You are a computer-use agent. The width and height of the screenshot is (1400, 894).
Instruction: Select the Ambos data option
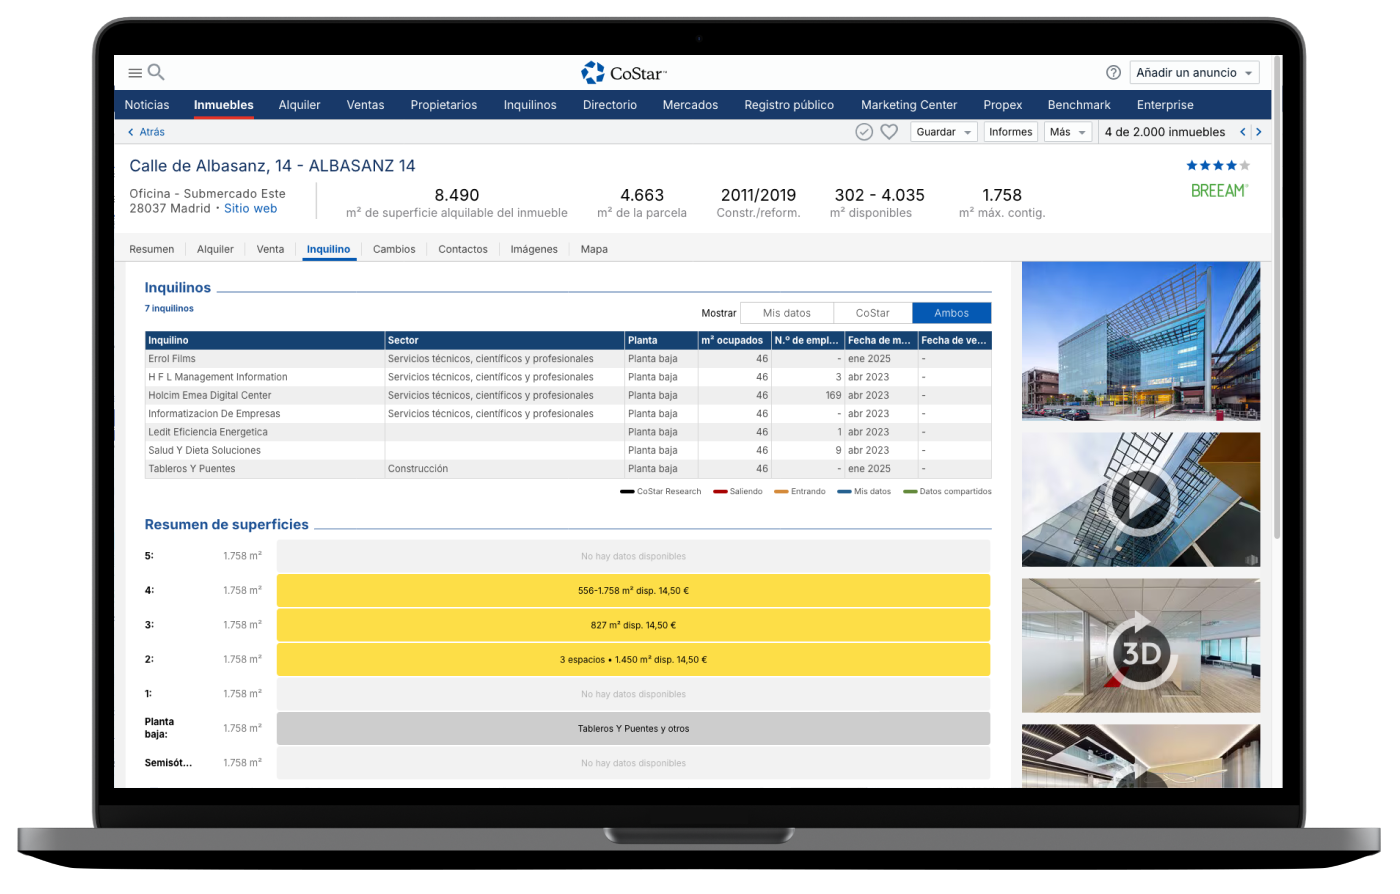coord(951,313)
